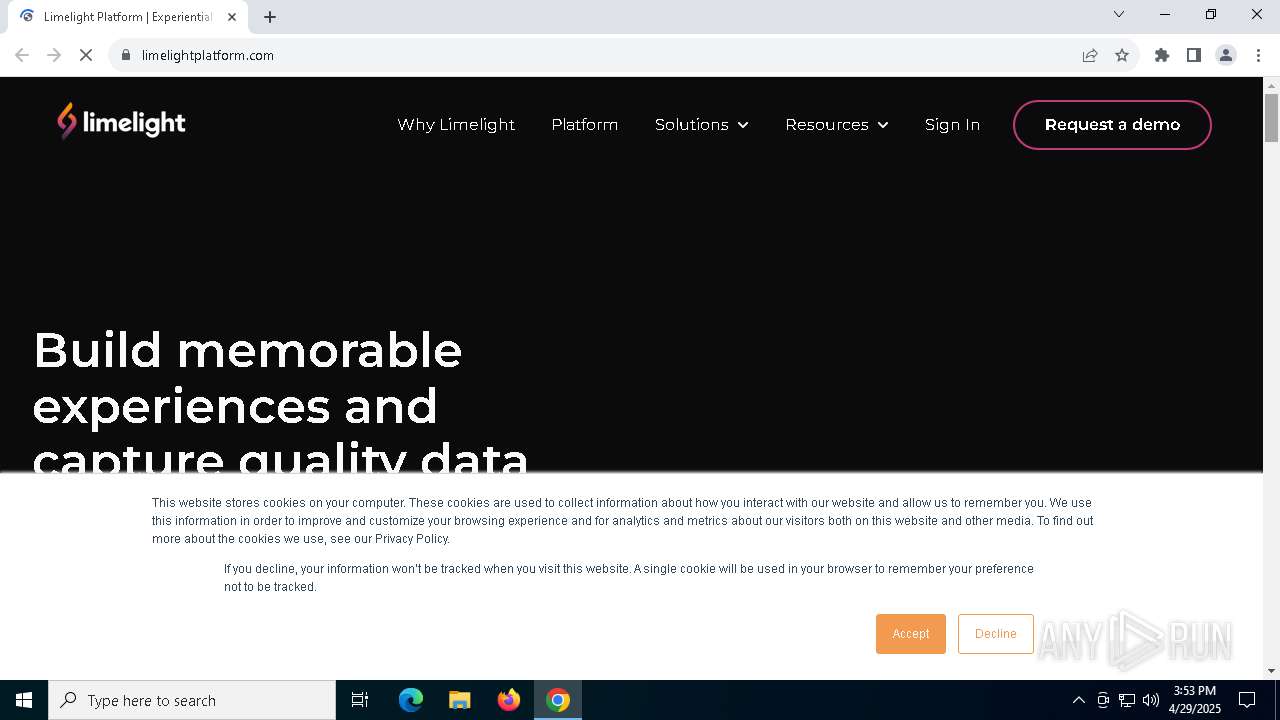
Task: Click Request a demo button
Action: click(1112, 124)
